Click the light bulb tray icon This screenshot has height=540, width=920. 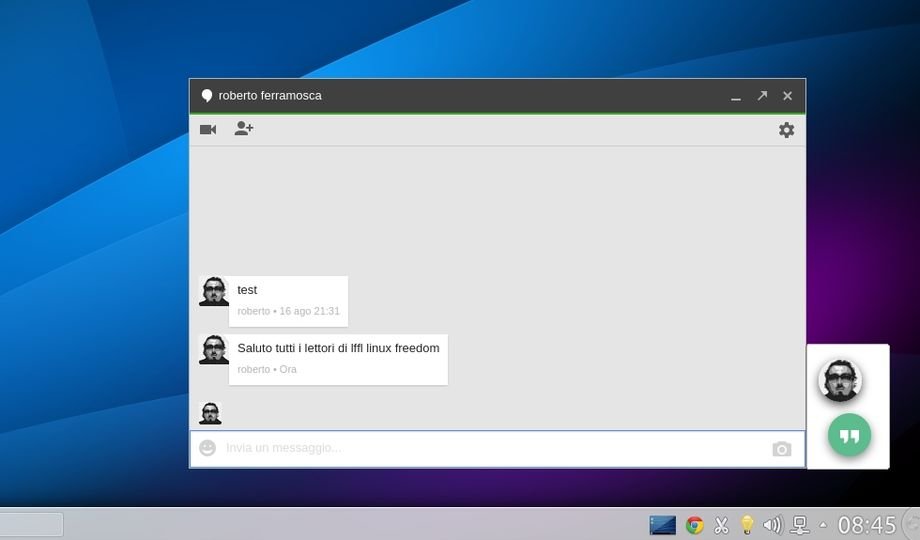coord(746,525)
